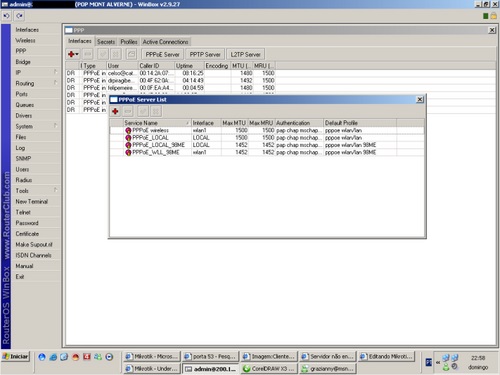Click the Default Profile column header
This screenshot has width=500, height=375.
(360, 123)
